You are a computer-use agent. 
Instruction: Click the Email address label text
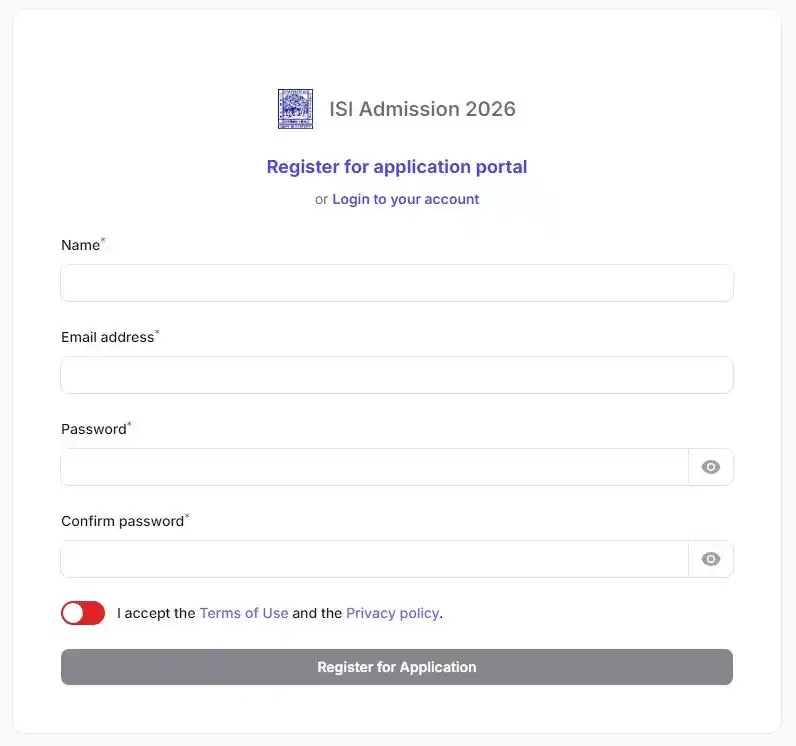coord(108,337)
